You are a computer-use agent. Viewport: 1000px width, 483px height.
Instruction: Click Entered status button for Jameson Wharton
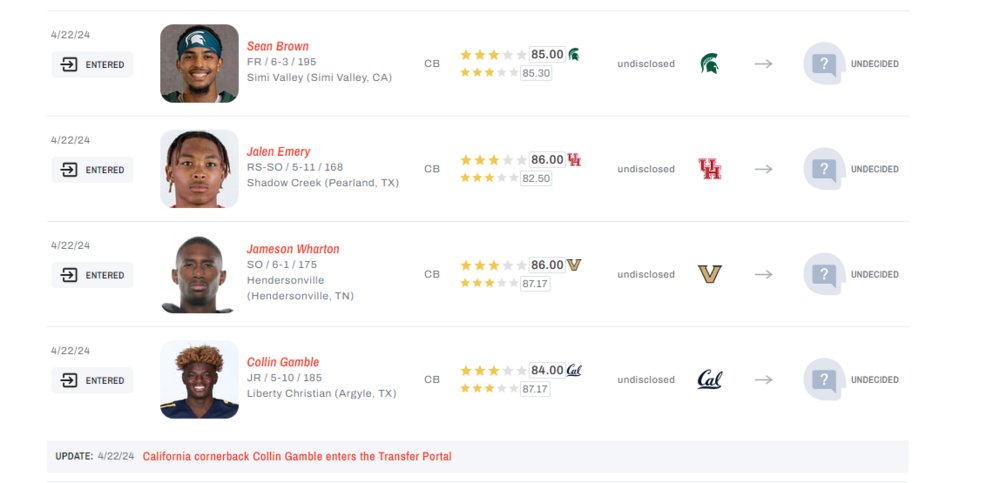tap(93, 275)
